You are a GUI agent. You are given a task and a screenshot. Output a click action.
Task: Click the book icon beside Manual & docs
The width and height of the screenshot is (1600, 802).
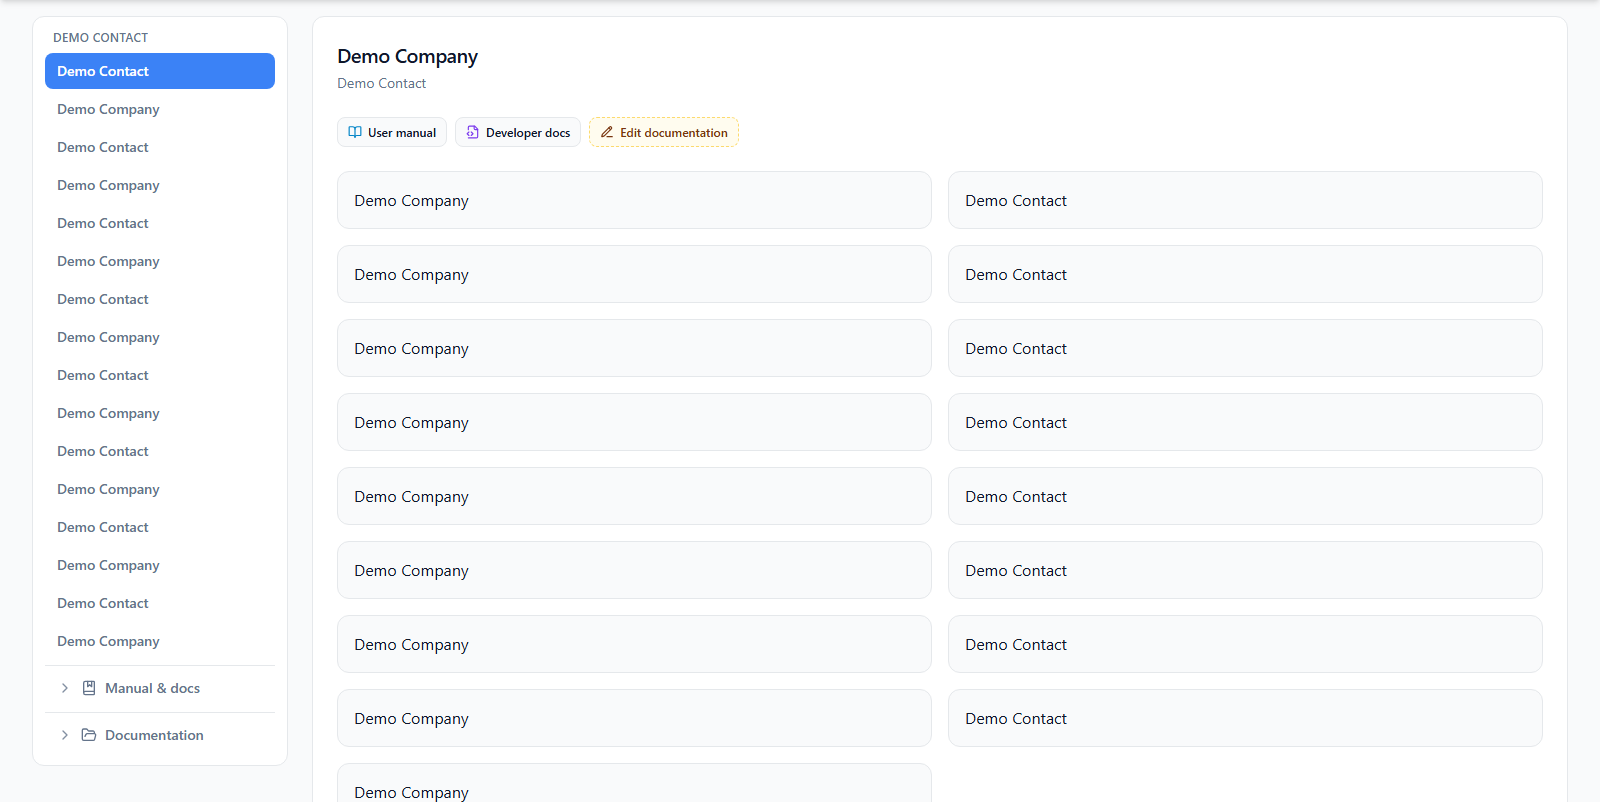tap(89, 688)
